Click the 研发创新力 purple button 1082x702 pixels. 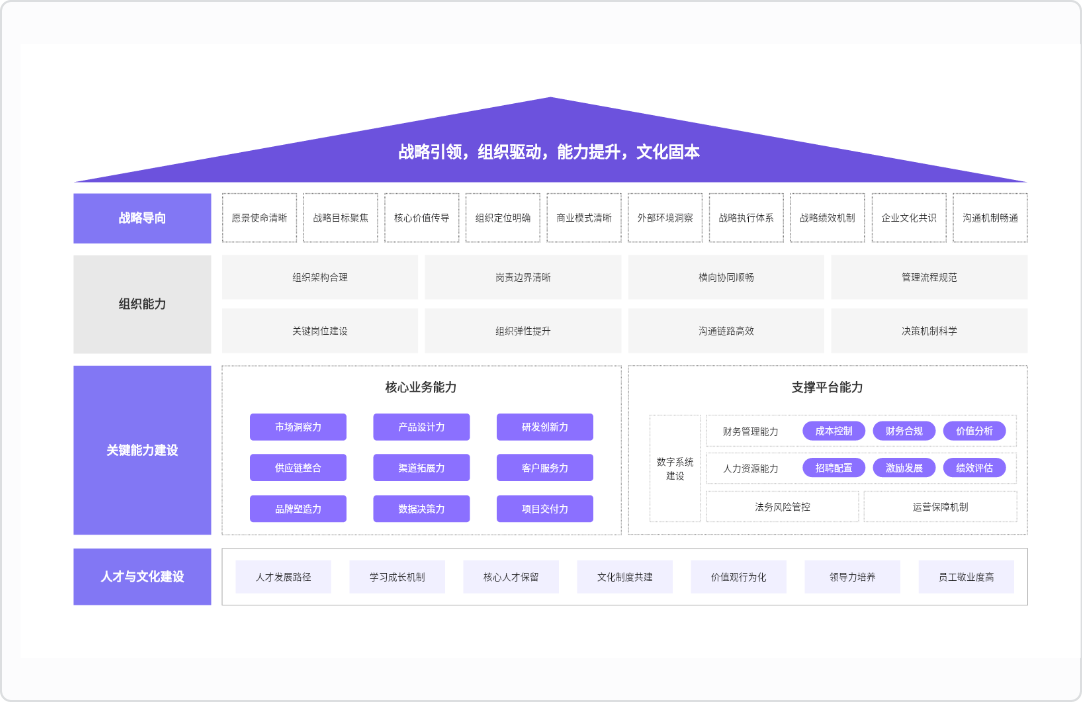tap(545, 427)
